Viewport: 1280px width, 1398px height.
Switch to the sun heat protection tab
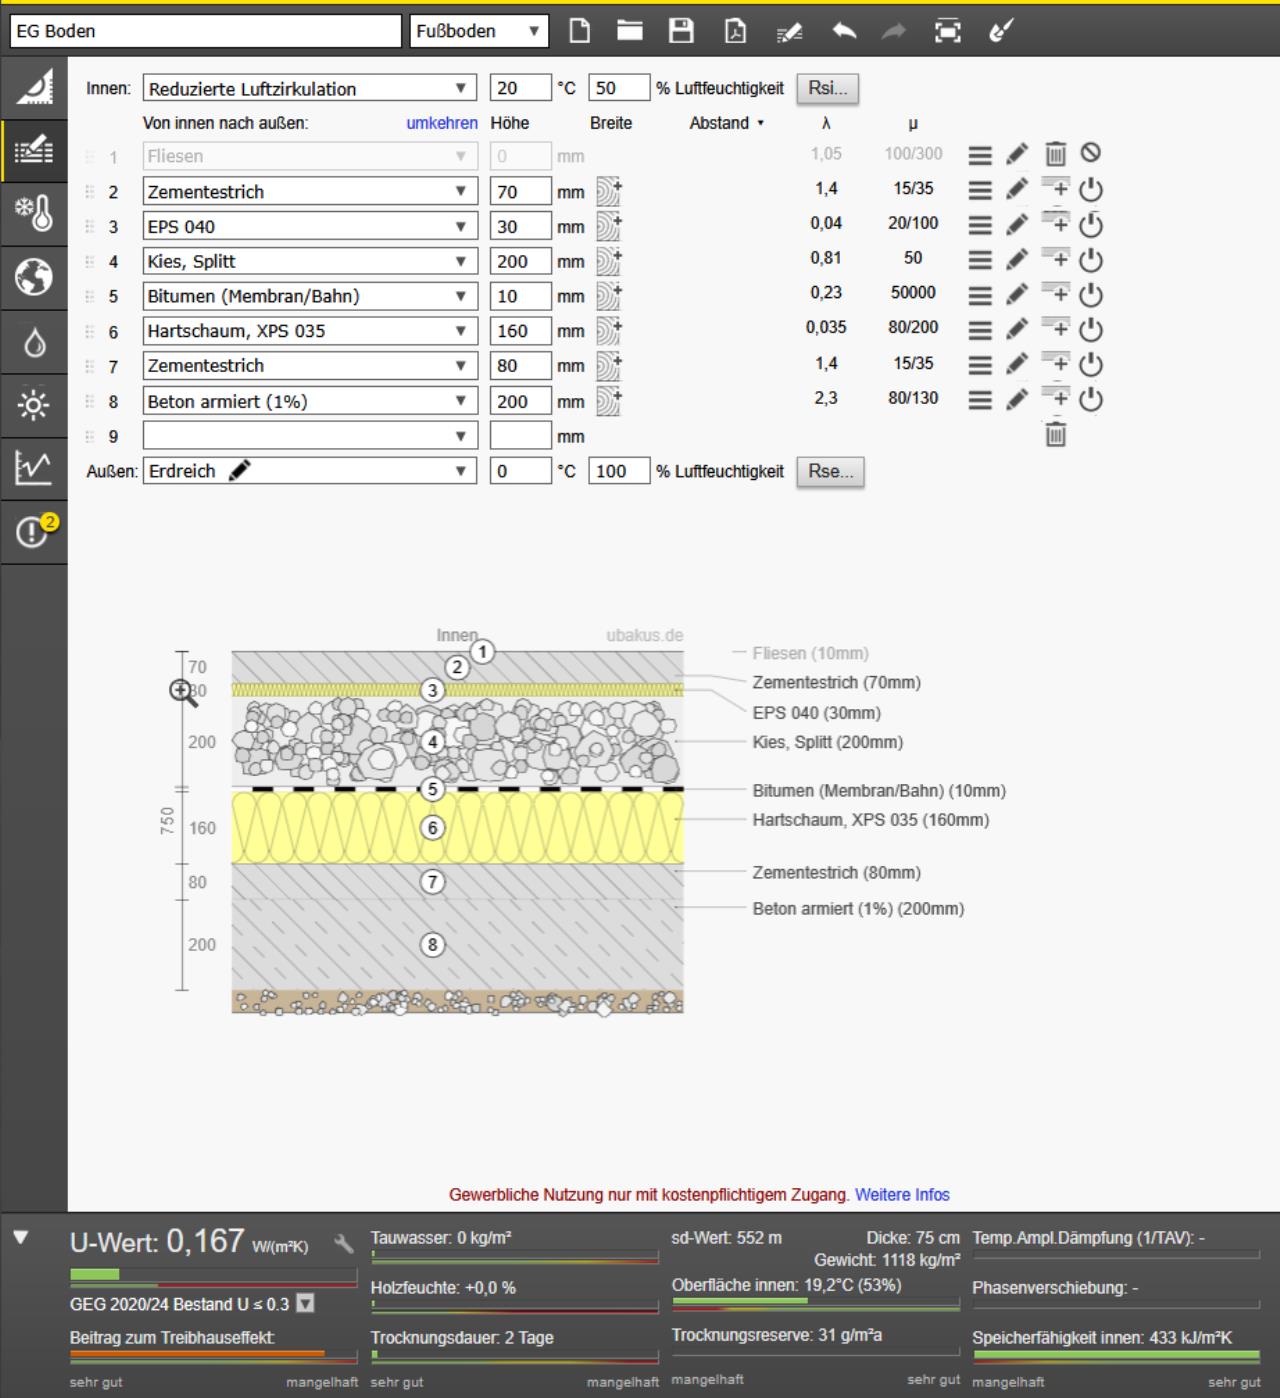[x=33, y=405]
